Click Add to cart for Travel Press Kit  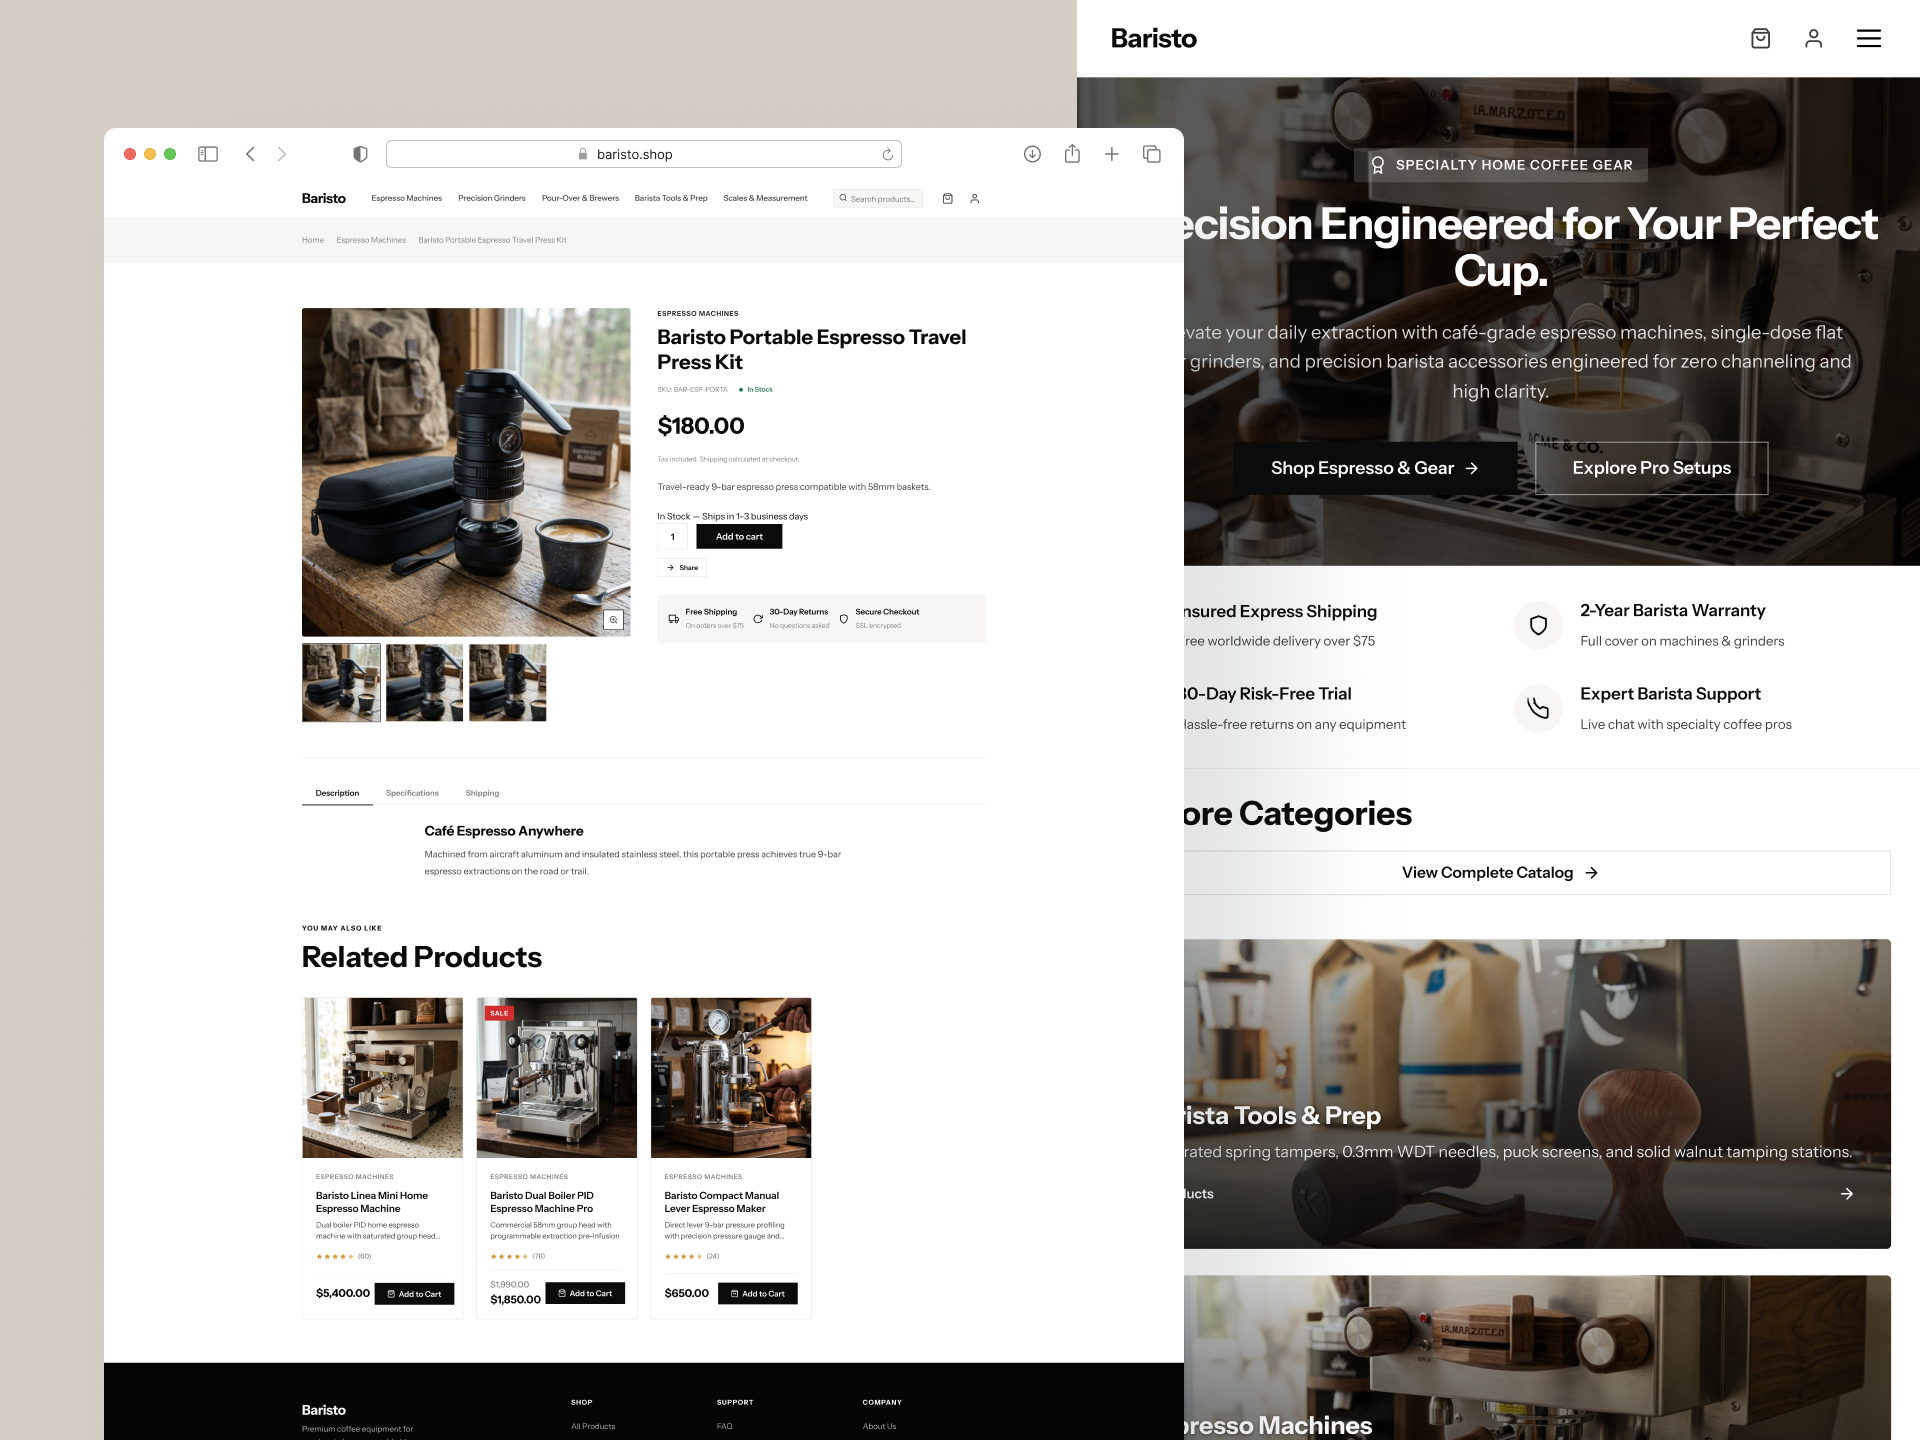pos(739,537)
